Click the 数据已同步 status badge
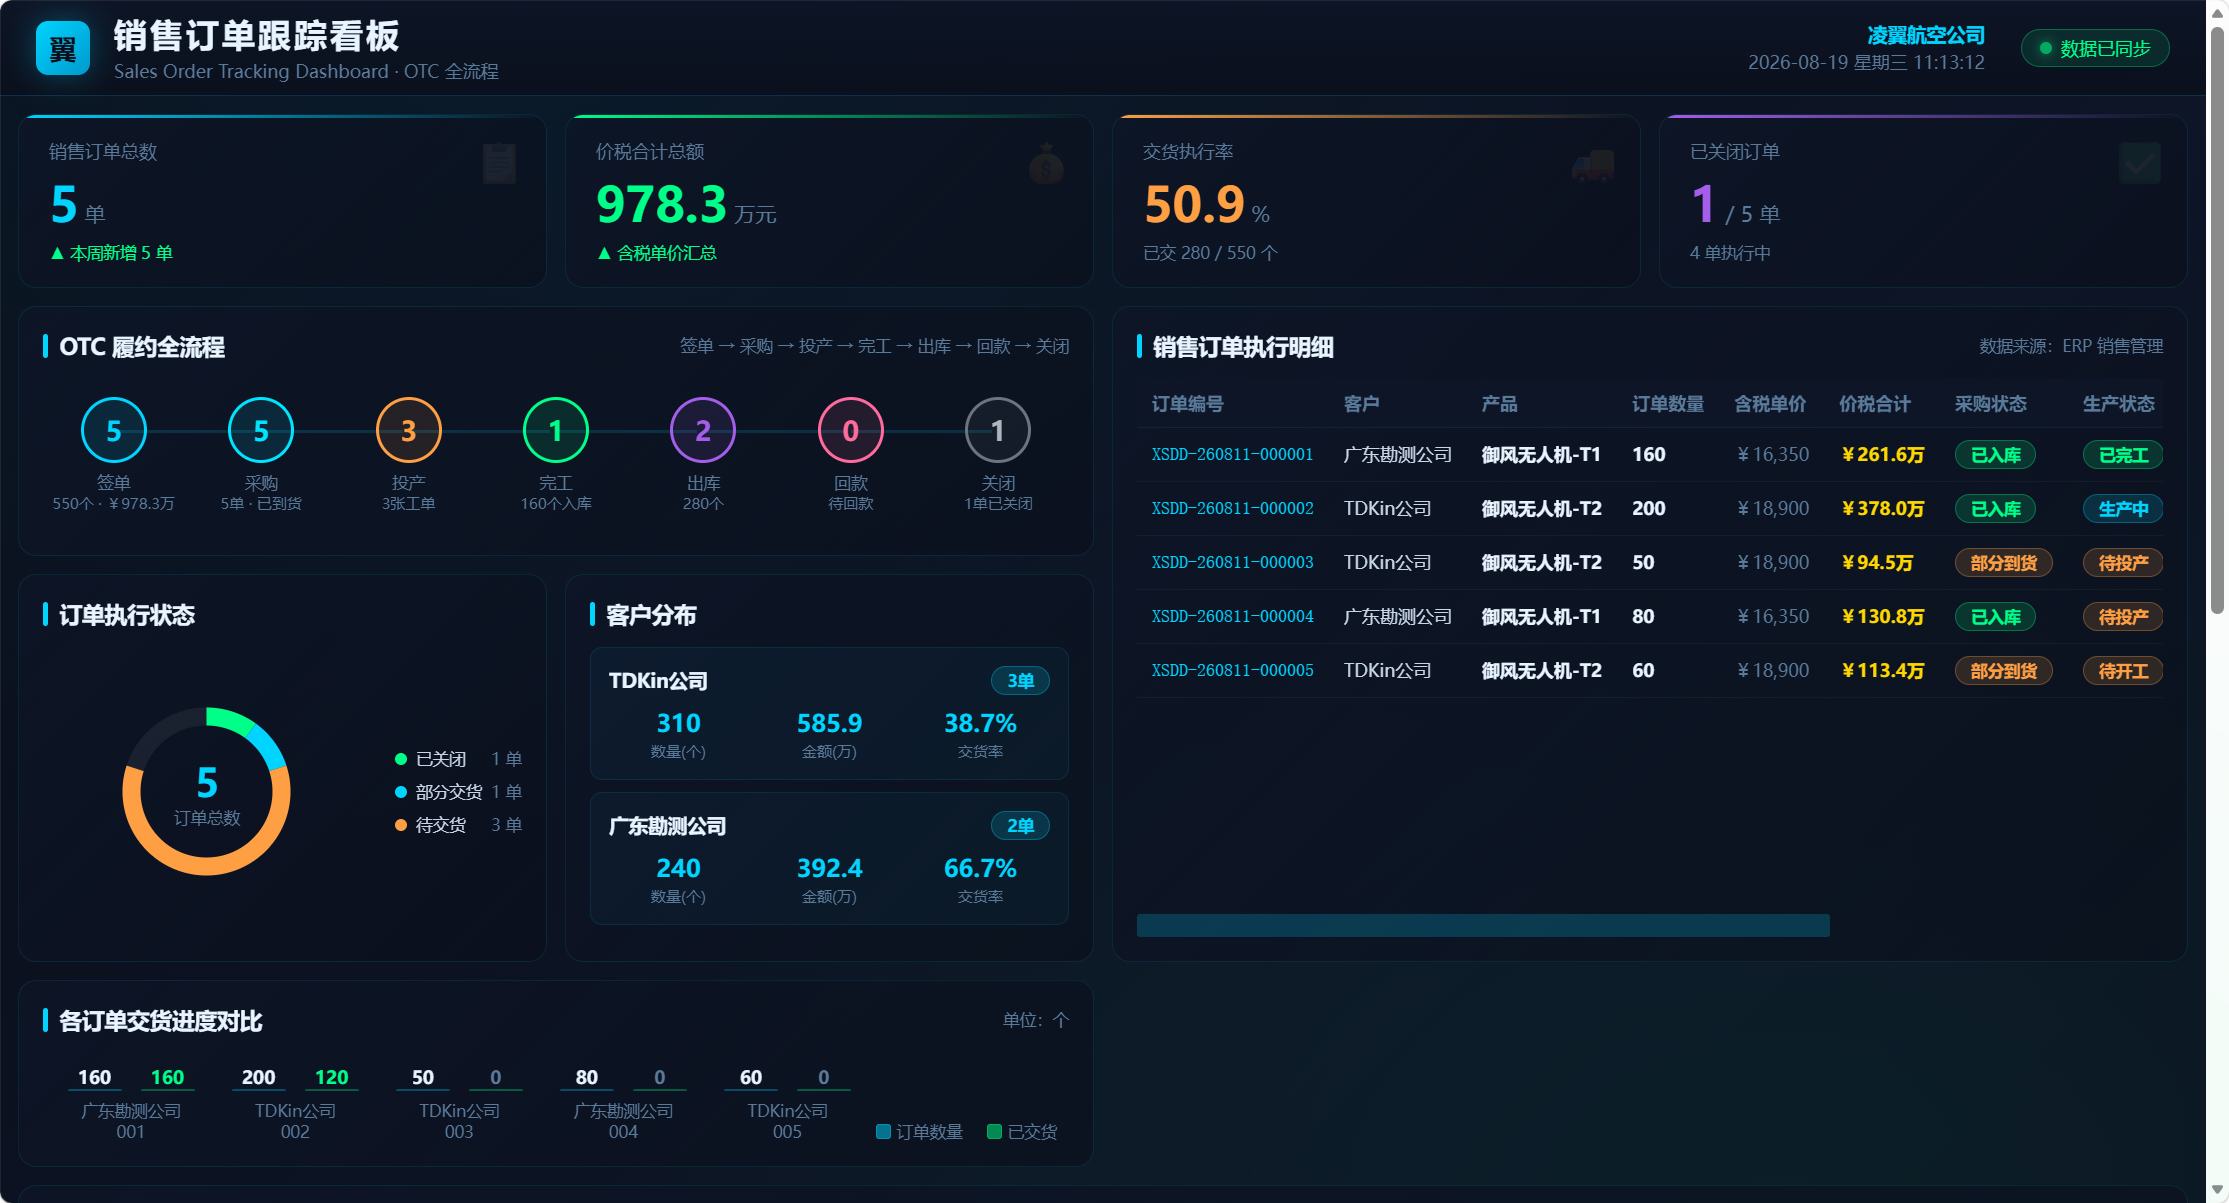Image resolution: width=2229 pixels, height=1203 pixels. pos(2095,49)
